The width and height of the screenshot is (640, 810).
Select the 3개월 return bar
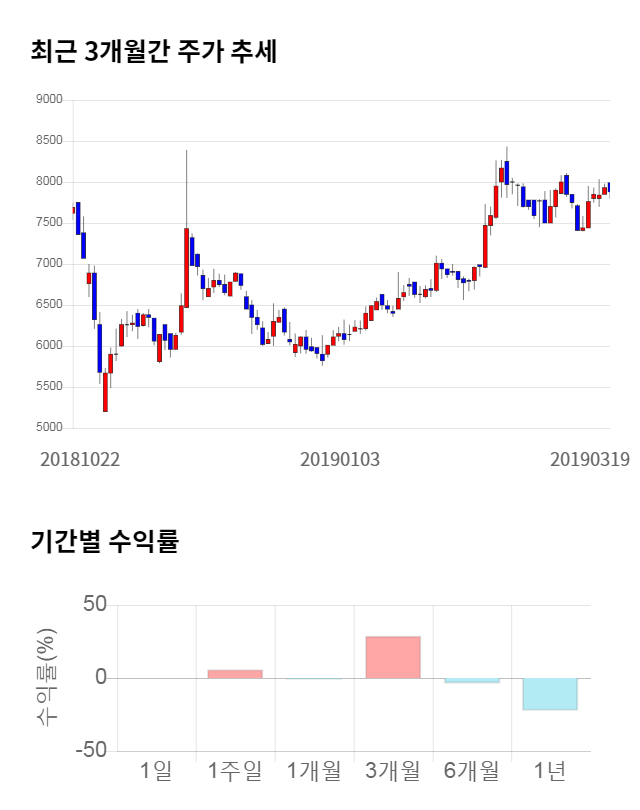[x=393, y=657]
